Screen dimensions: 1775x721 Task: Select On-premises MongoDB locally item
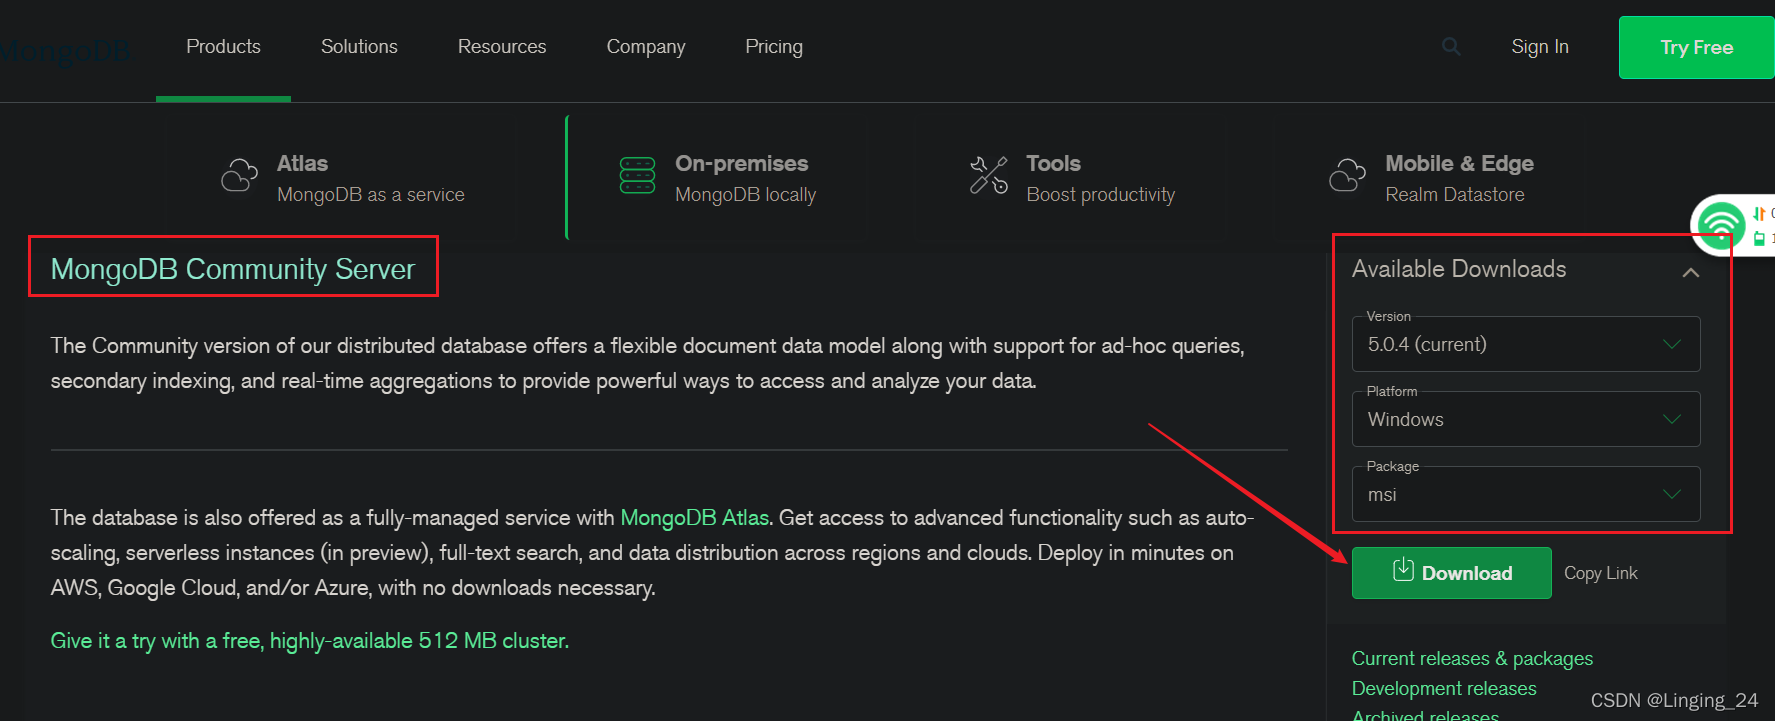(x=718, y=178)
